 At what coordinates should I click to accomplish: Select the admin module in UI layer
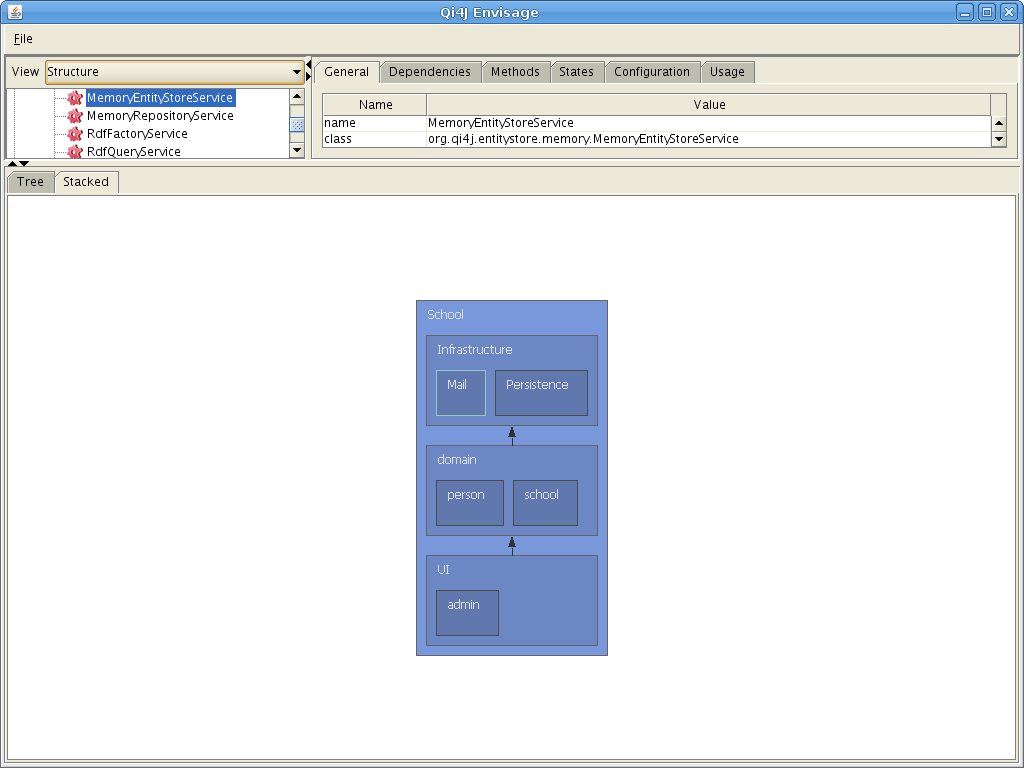click(467, 613)
